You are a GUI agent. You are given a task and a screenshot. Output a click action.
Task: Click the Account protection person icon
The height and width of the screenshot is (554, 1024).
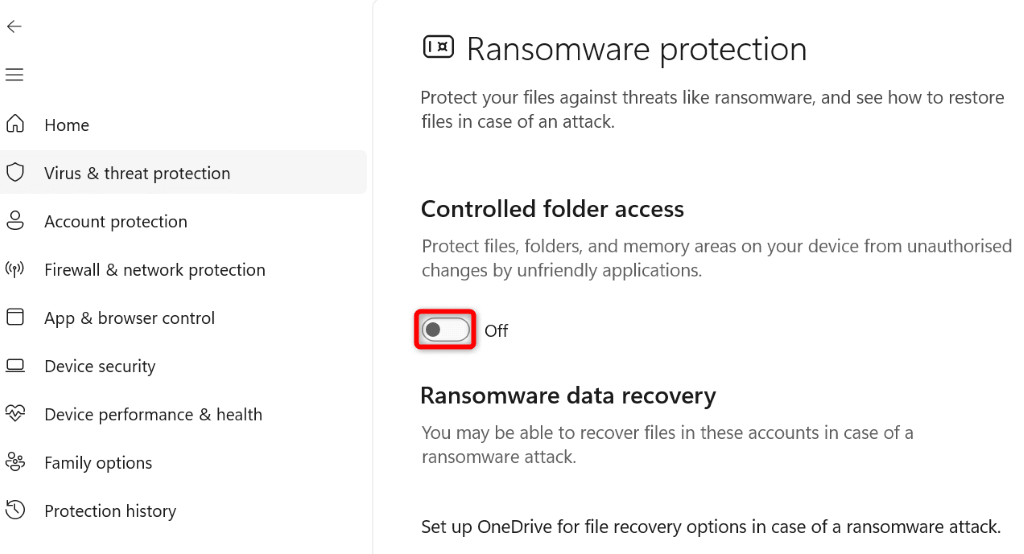click(15, 221)
